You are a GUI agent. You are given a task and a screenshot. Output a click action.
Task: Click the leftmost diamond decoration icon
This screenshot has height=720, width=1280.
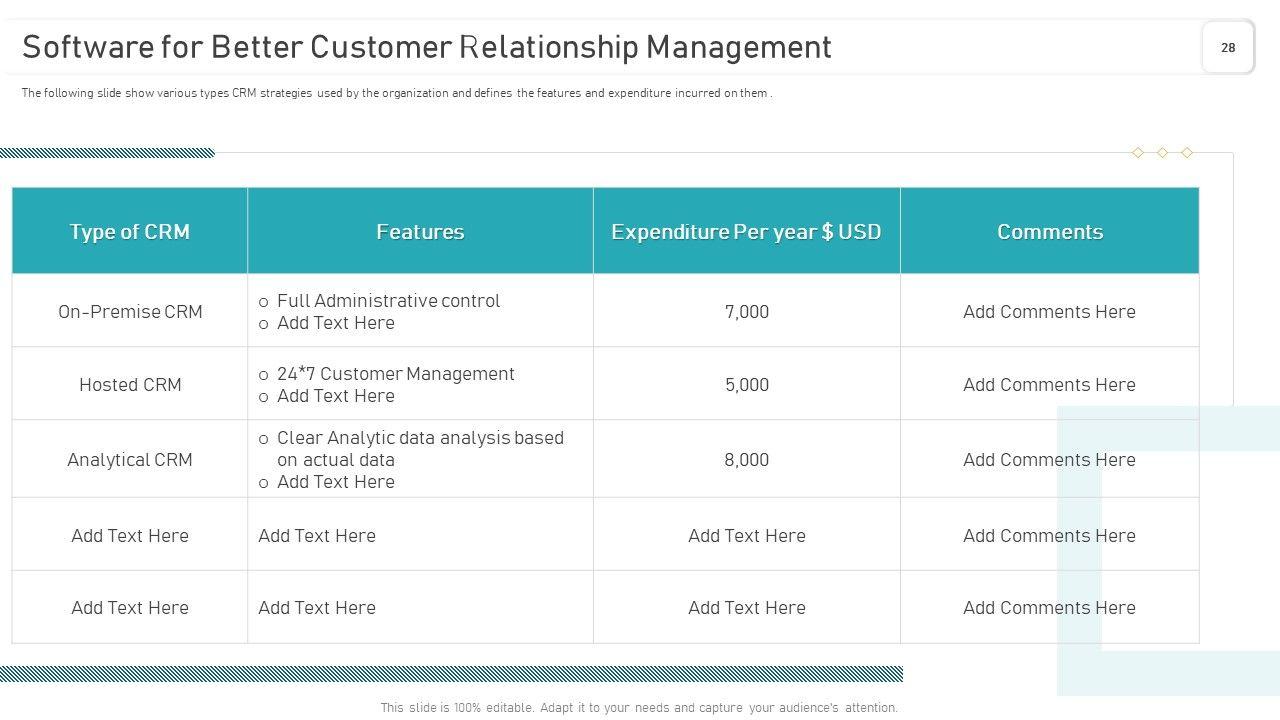[1138, 153]
